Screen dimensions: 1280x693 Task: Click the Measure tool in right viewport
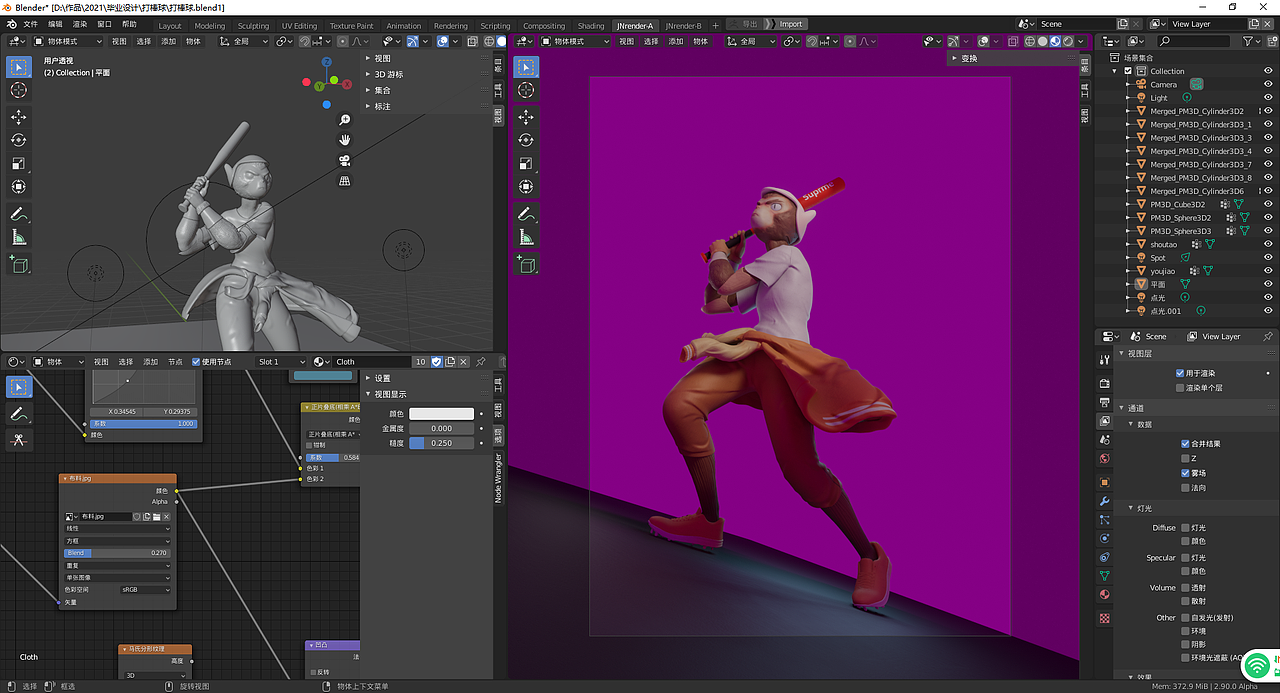point(526,237)
